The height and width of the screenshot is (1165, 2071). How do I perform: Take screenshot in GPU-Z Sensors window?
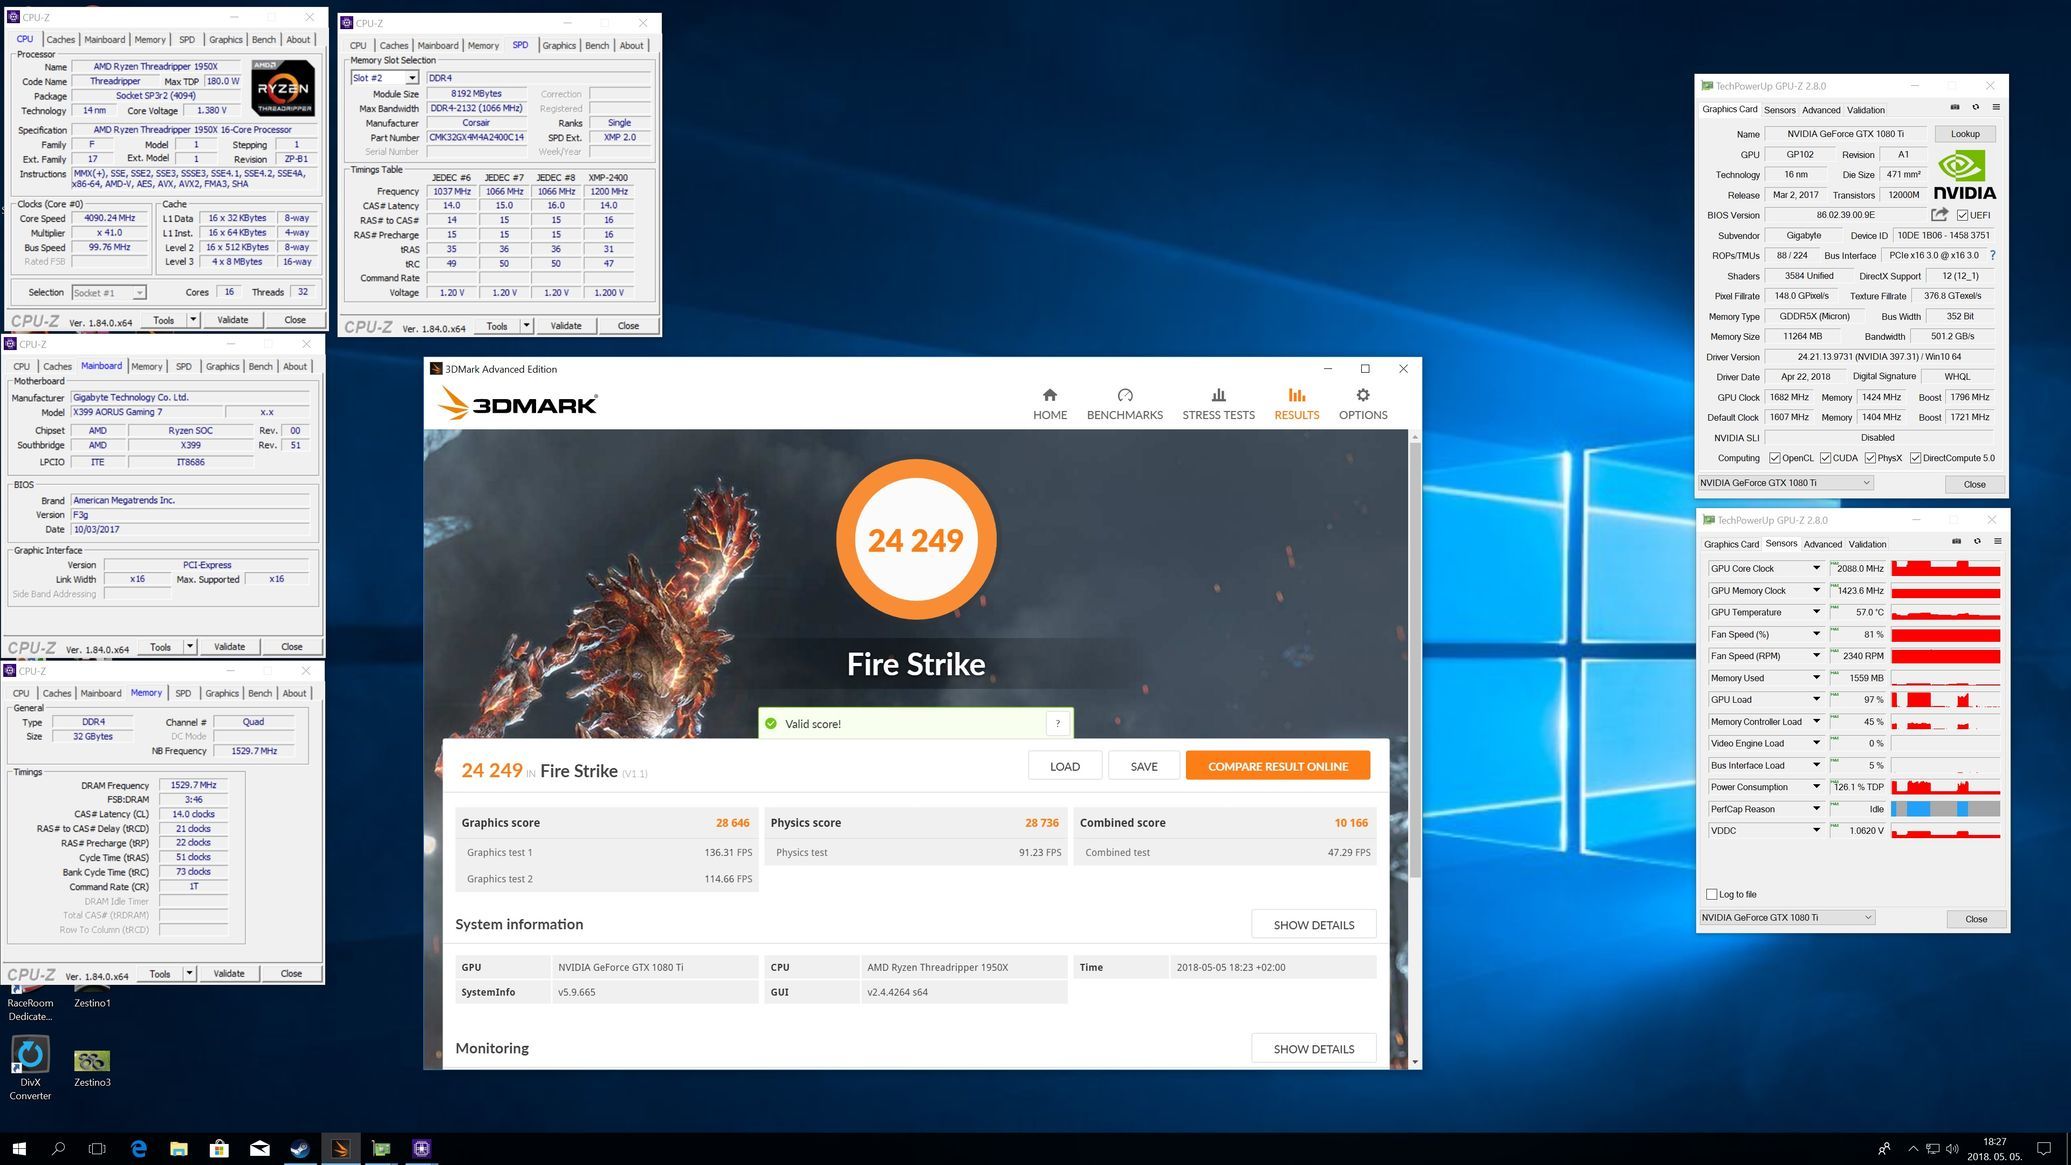(x=1956, y=542)
